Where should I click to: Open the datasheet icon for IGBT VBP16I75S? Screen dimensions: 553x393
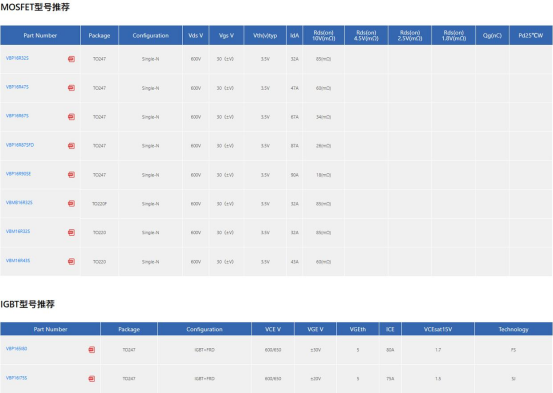pos(92,379)
